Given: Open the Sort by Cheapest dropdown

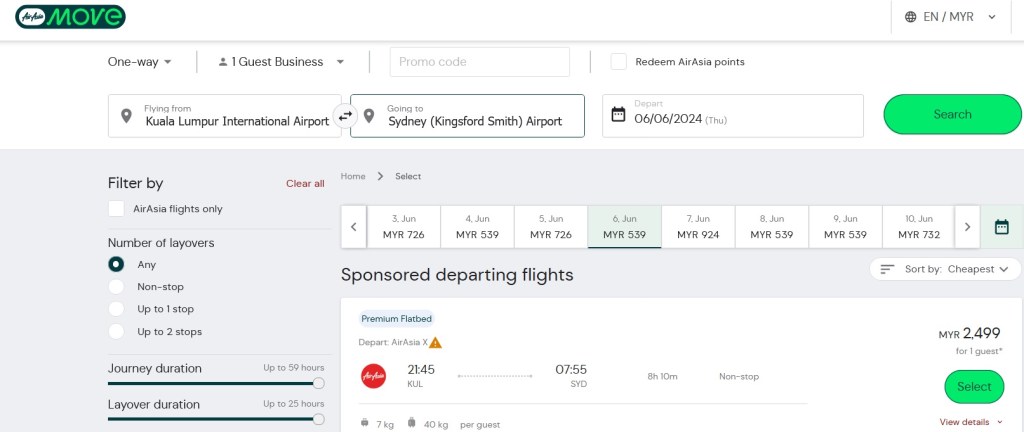Looking at the screenshot, I should pyautogui.click(x=943, y=269).
